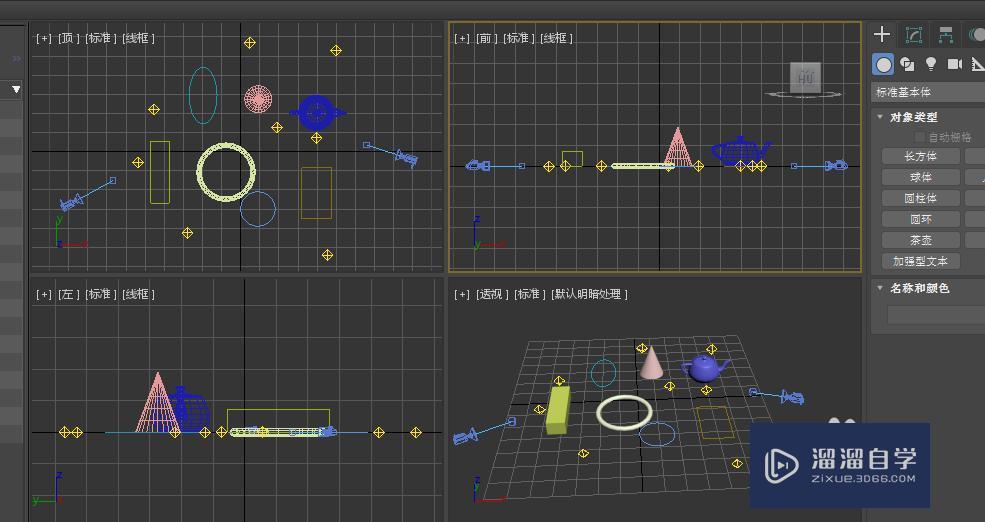Select blue teapot wireframe in front viewport
This screenshot has height=522, width=985.
[741, 151]
